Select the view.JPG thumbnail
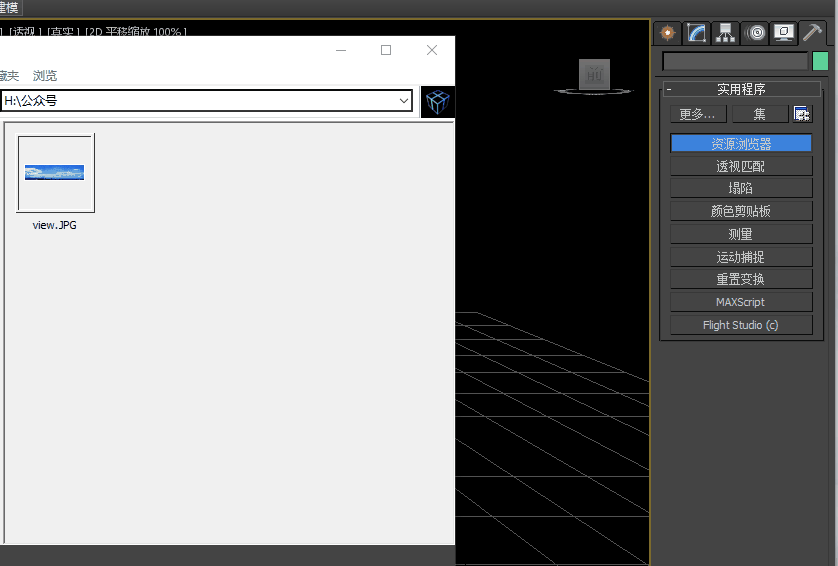838x566 pixels. tap(56, 173)
